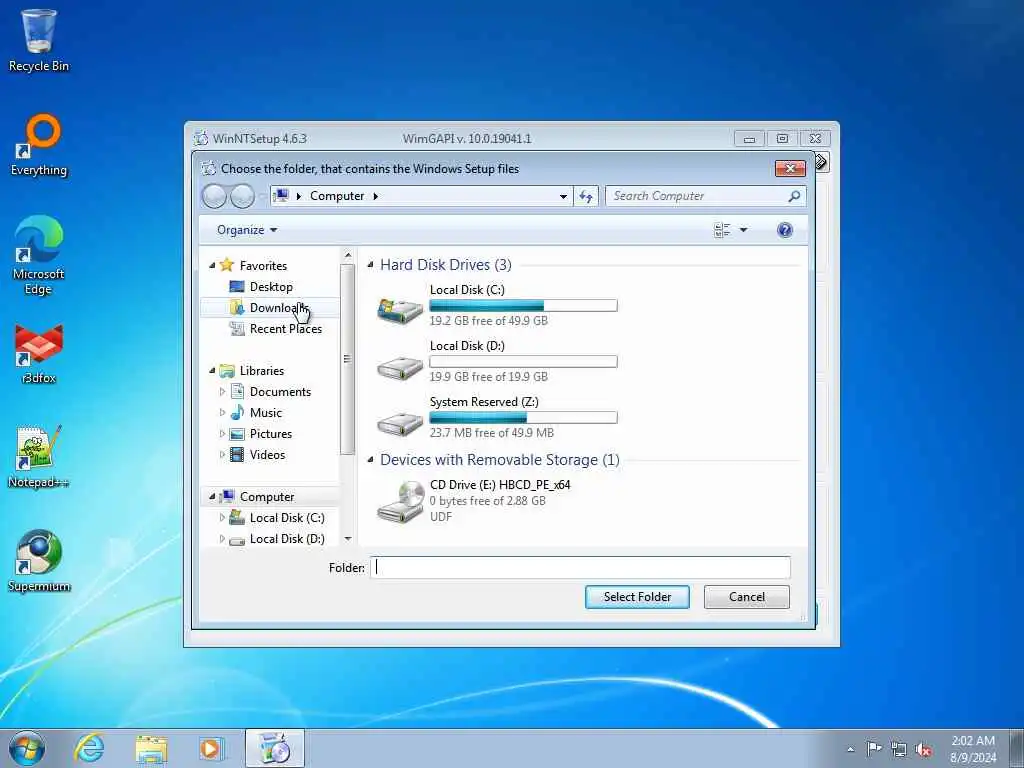The height and width of the screenshot is (768, 1024).
Task: Open Microsoft Edge desktop shortcut
Action: click(x=39, y=255)
